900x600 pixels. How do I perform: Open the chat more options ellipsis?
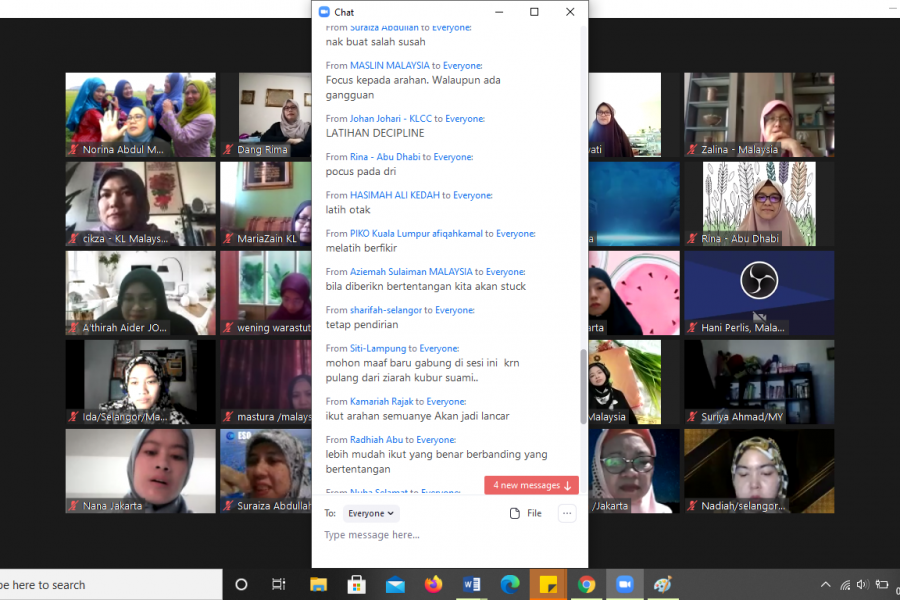[x=567, y=513]
